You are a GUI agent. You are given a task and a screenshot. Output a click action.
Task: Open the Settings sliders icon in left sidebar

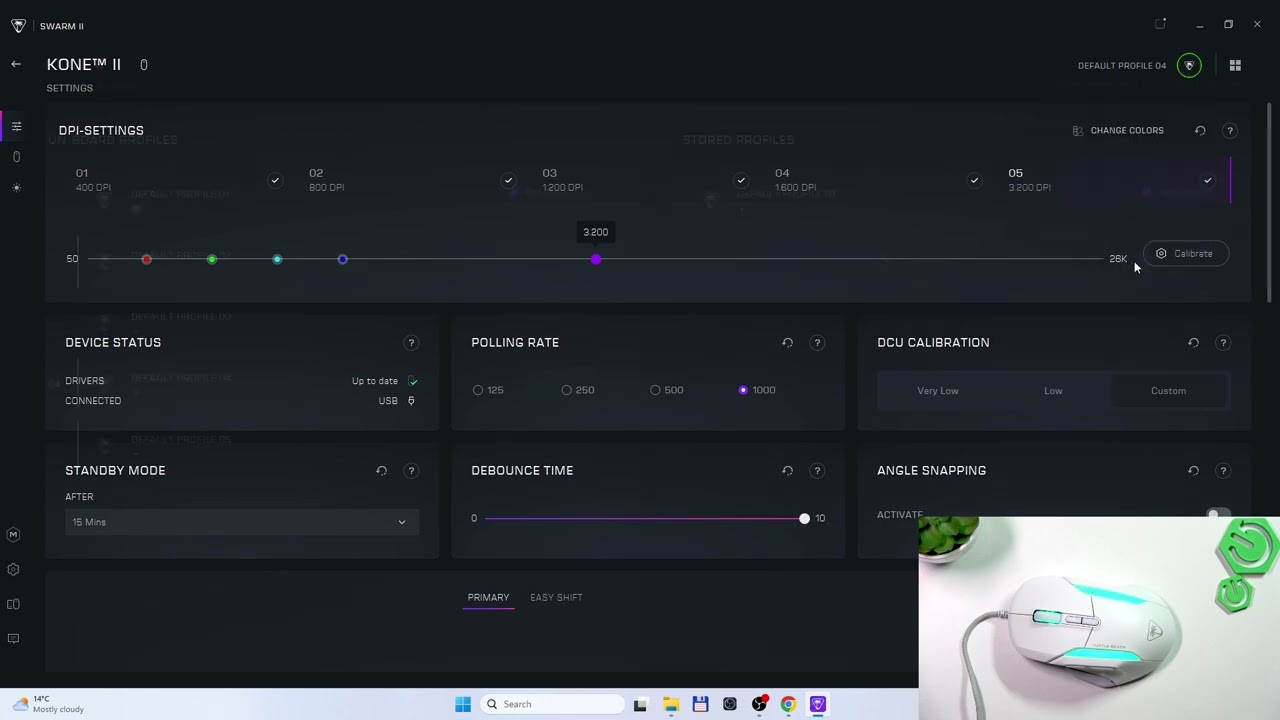click(x=16, y=126)
